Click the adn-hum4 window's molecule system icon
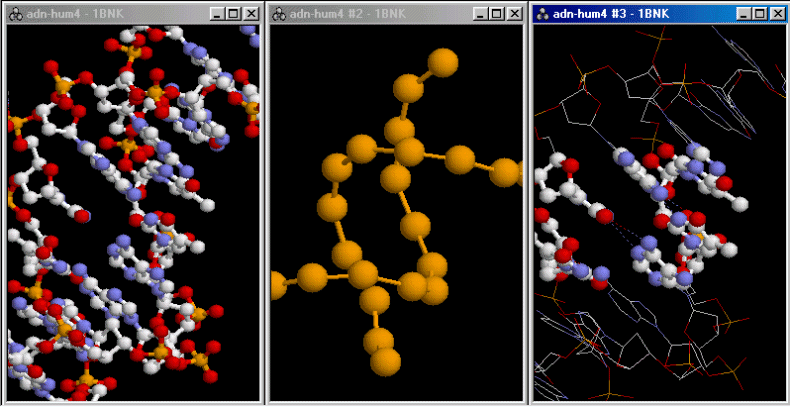The height and width of the screenshot is (407, 790). pos(14,13)
